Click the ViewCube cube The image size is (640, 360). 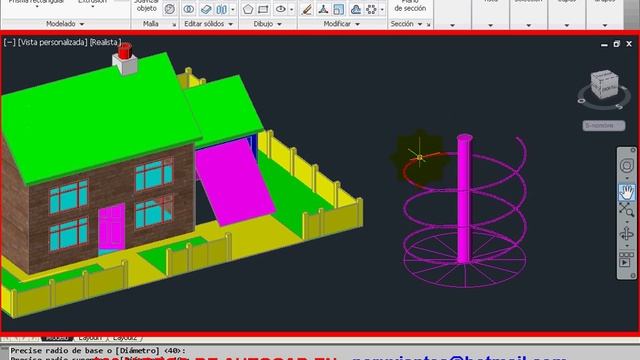tap(604, 84)
